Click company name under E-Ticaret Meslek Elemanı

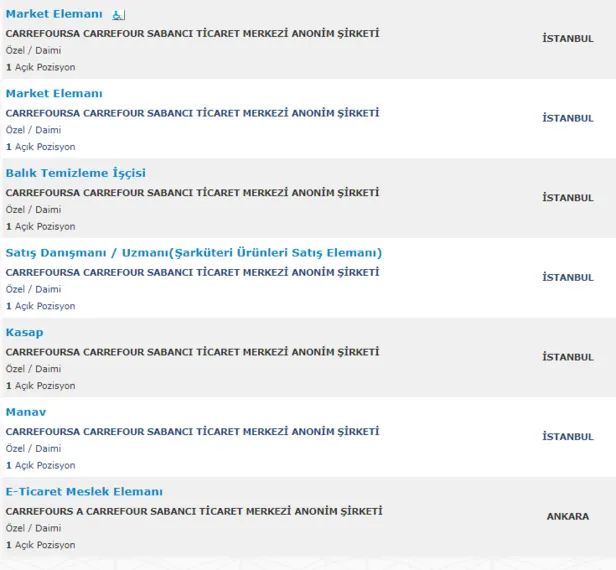(x=194, y=511)
